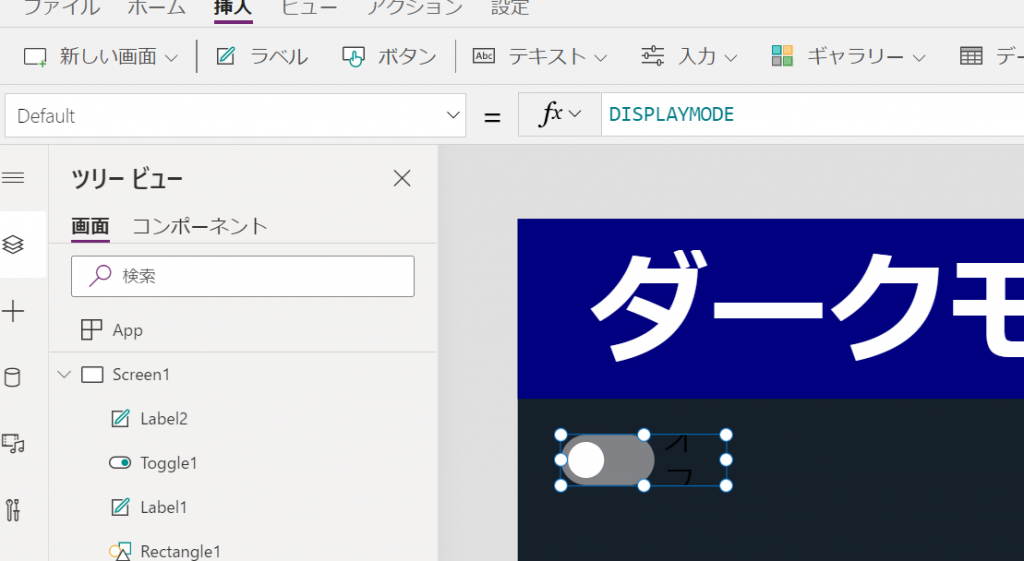Viewport: 1024px width, 561px height.
Task: Click the plus insert icon in left rail
Action: click(13, 311)
